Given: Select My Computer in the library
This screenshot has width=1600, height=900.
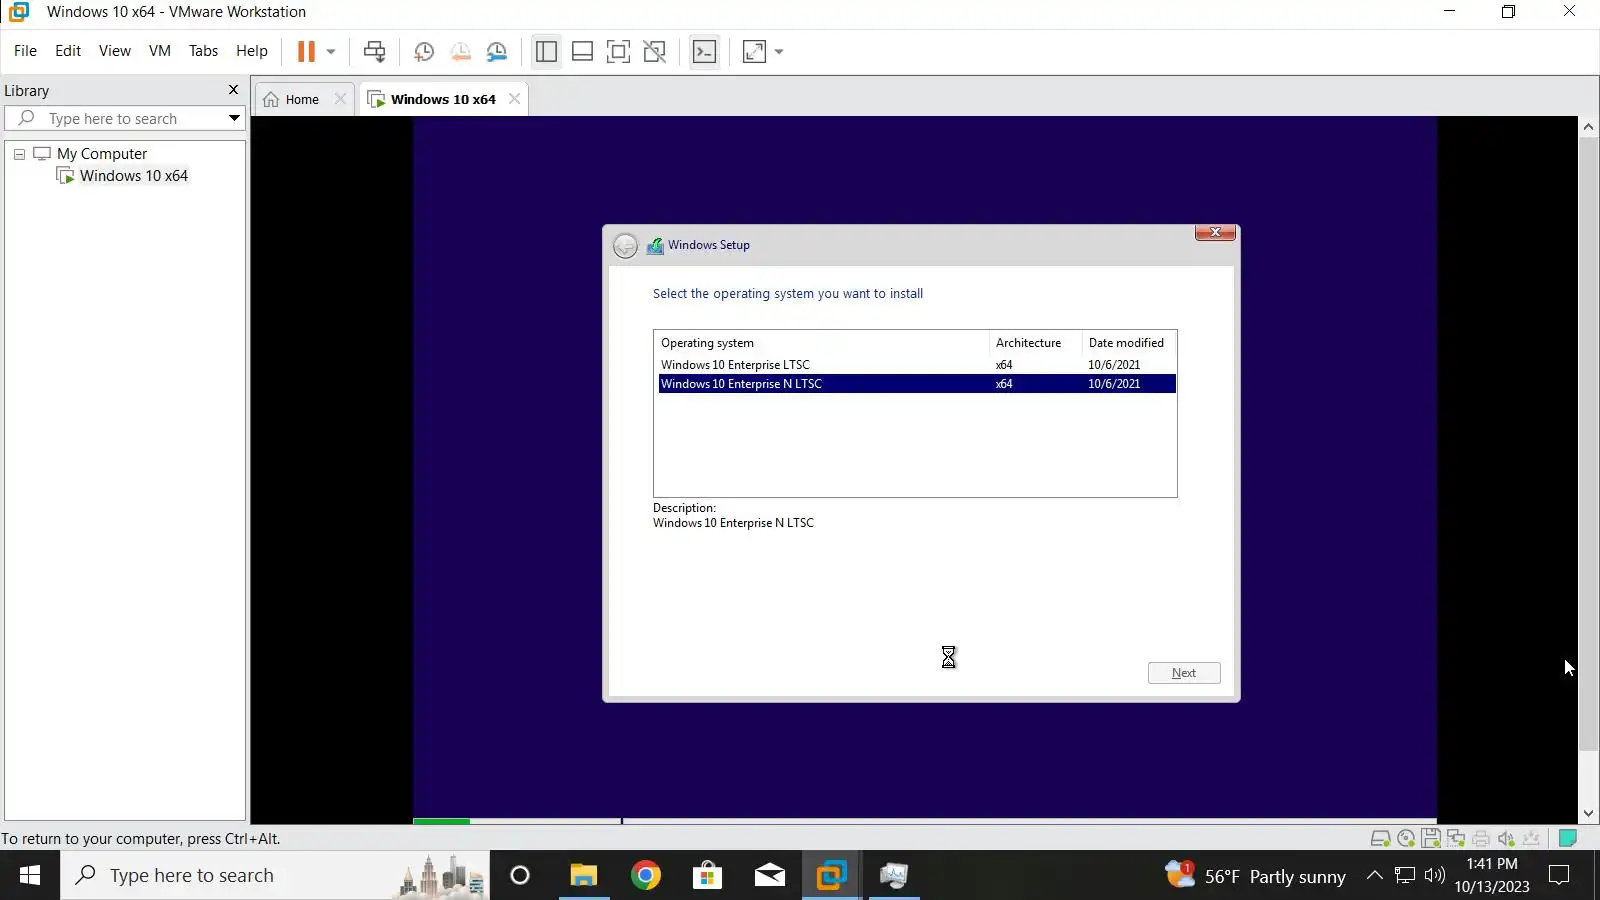Looking at the screenshot, I should 102,154.
